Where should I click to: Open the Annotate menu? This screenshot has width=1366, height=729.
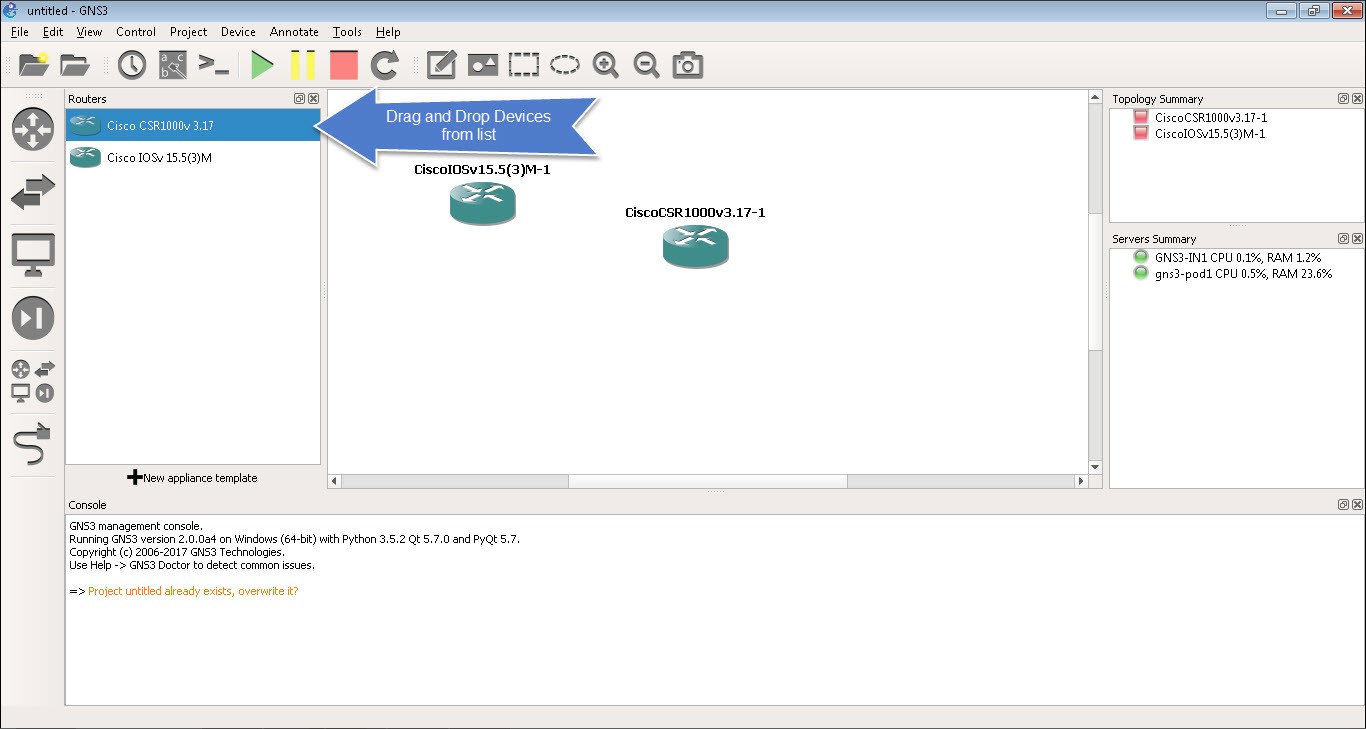pos(294,32)
